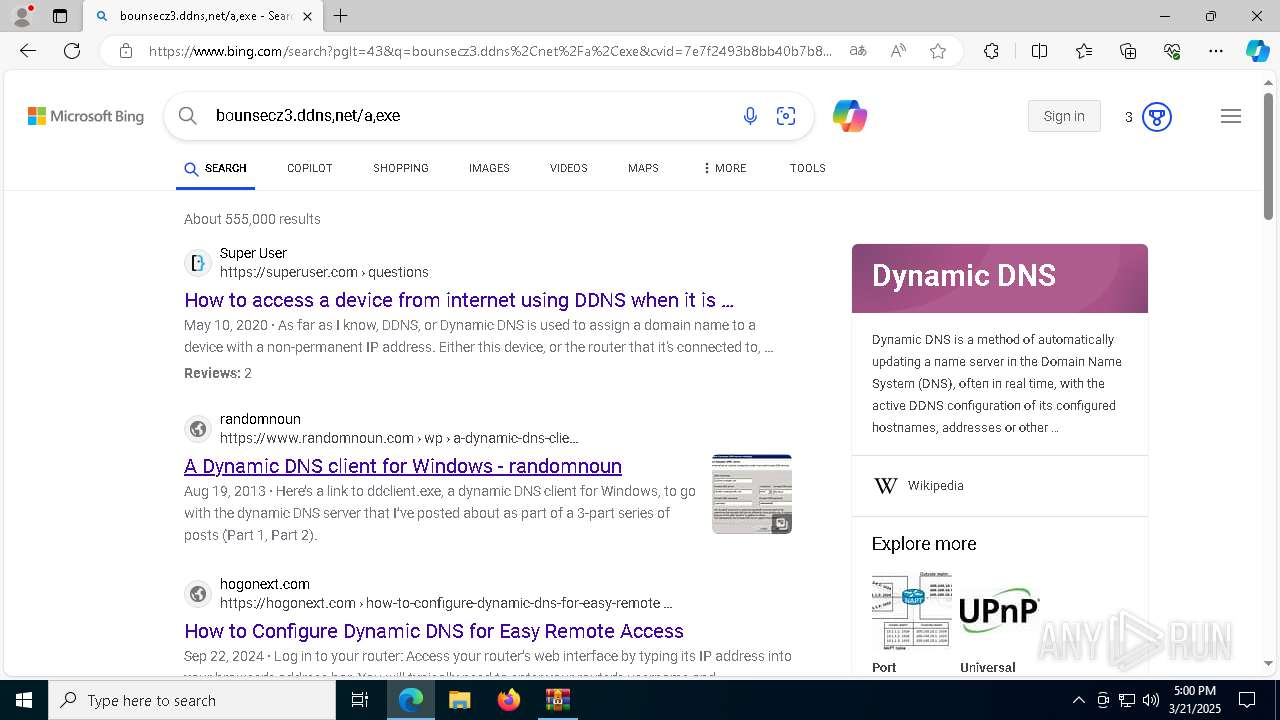Open Super User result about DDNS access
The width and height of the screenshot is (1280, 720).
(459, 300)
